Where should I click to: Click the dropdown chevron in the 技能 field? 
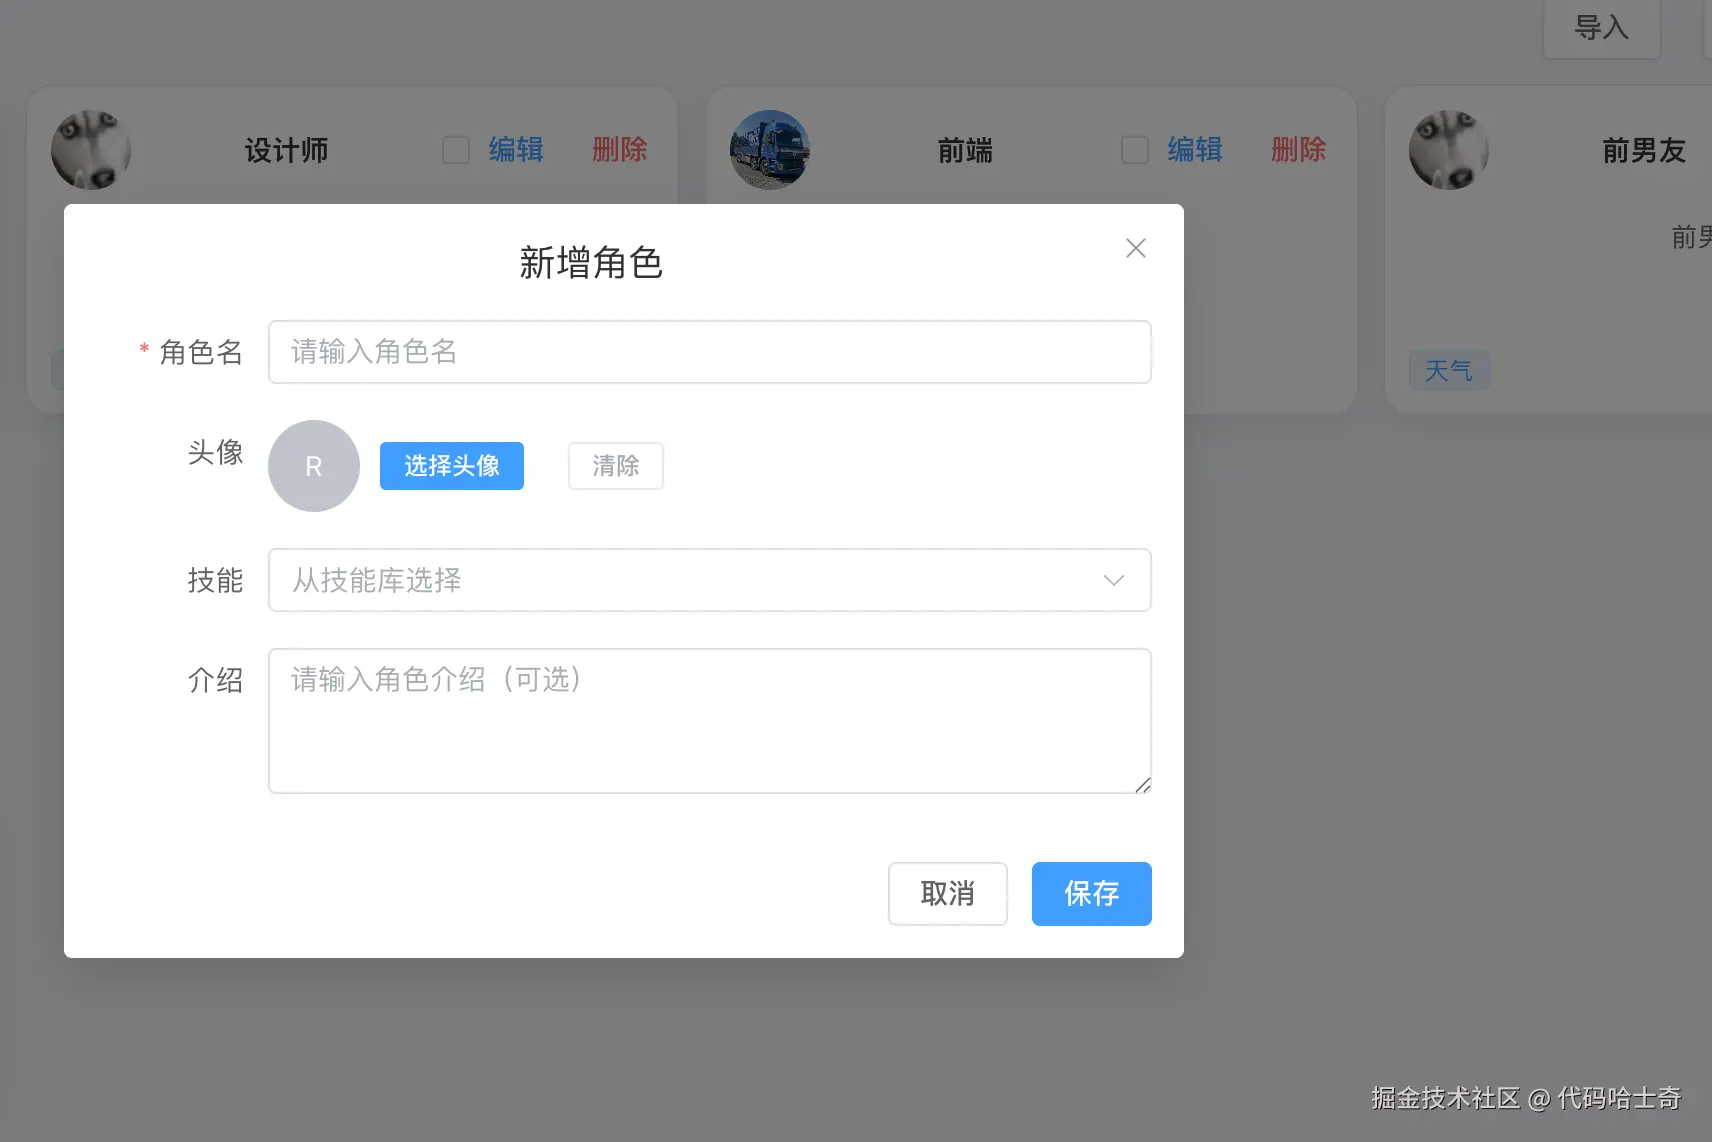1113,580
